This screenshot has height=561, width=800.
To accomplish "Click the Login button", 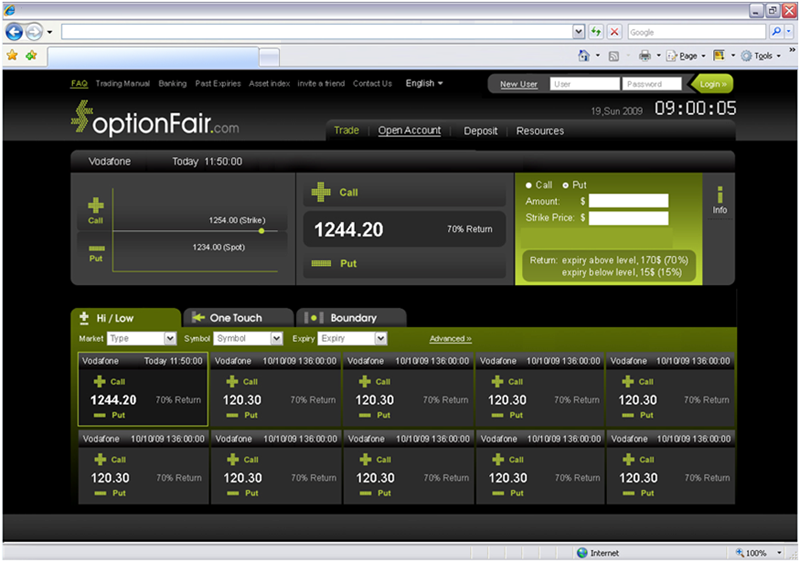I will click(712, 84).
